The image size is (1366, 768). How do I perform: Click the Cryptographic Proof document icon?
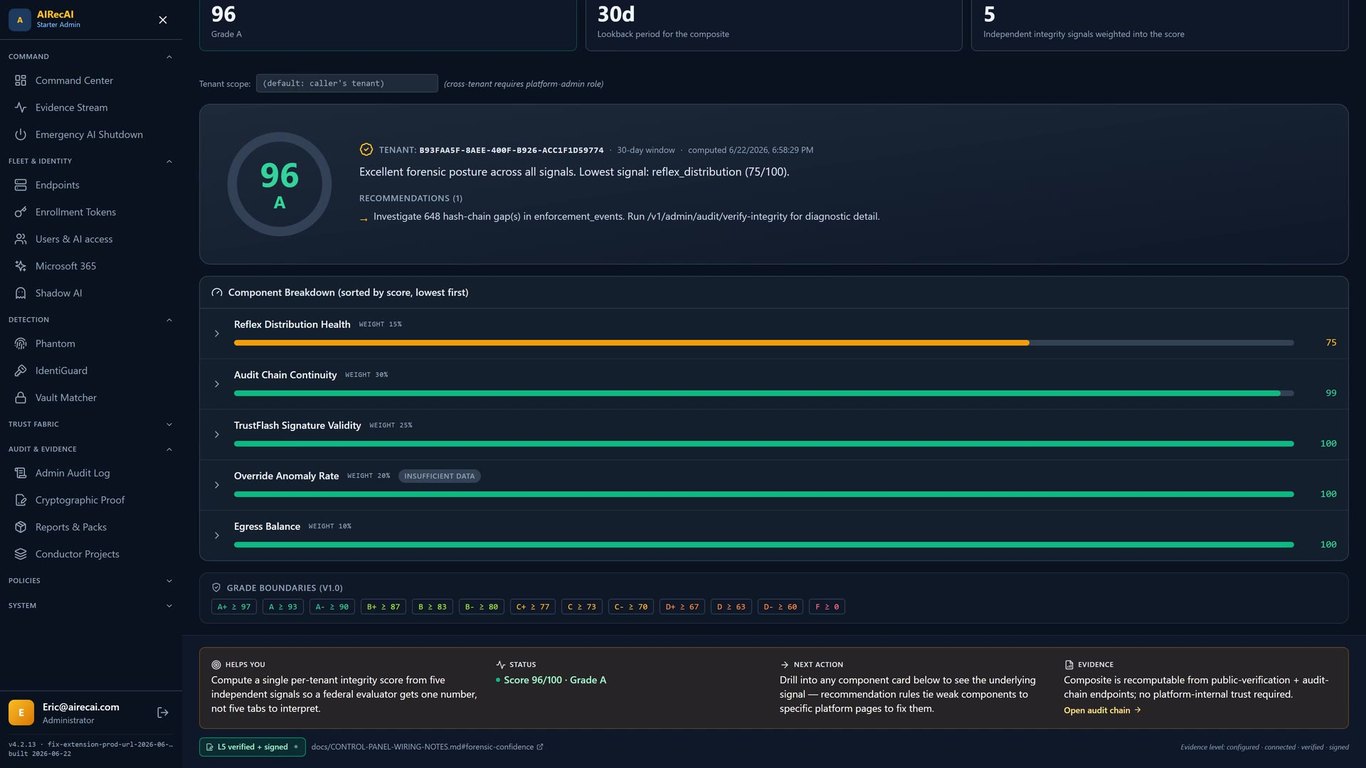(x=20, y=500)
